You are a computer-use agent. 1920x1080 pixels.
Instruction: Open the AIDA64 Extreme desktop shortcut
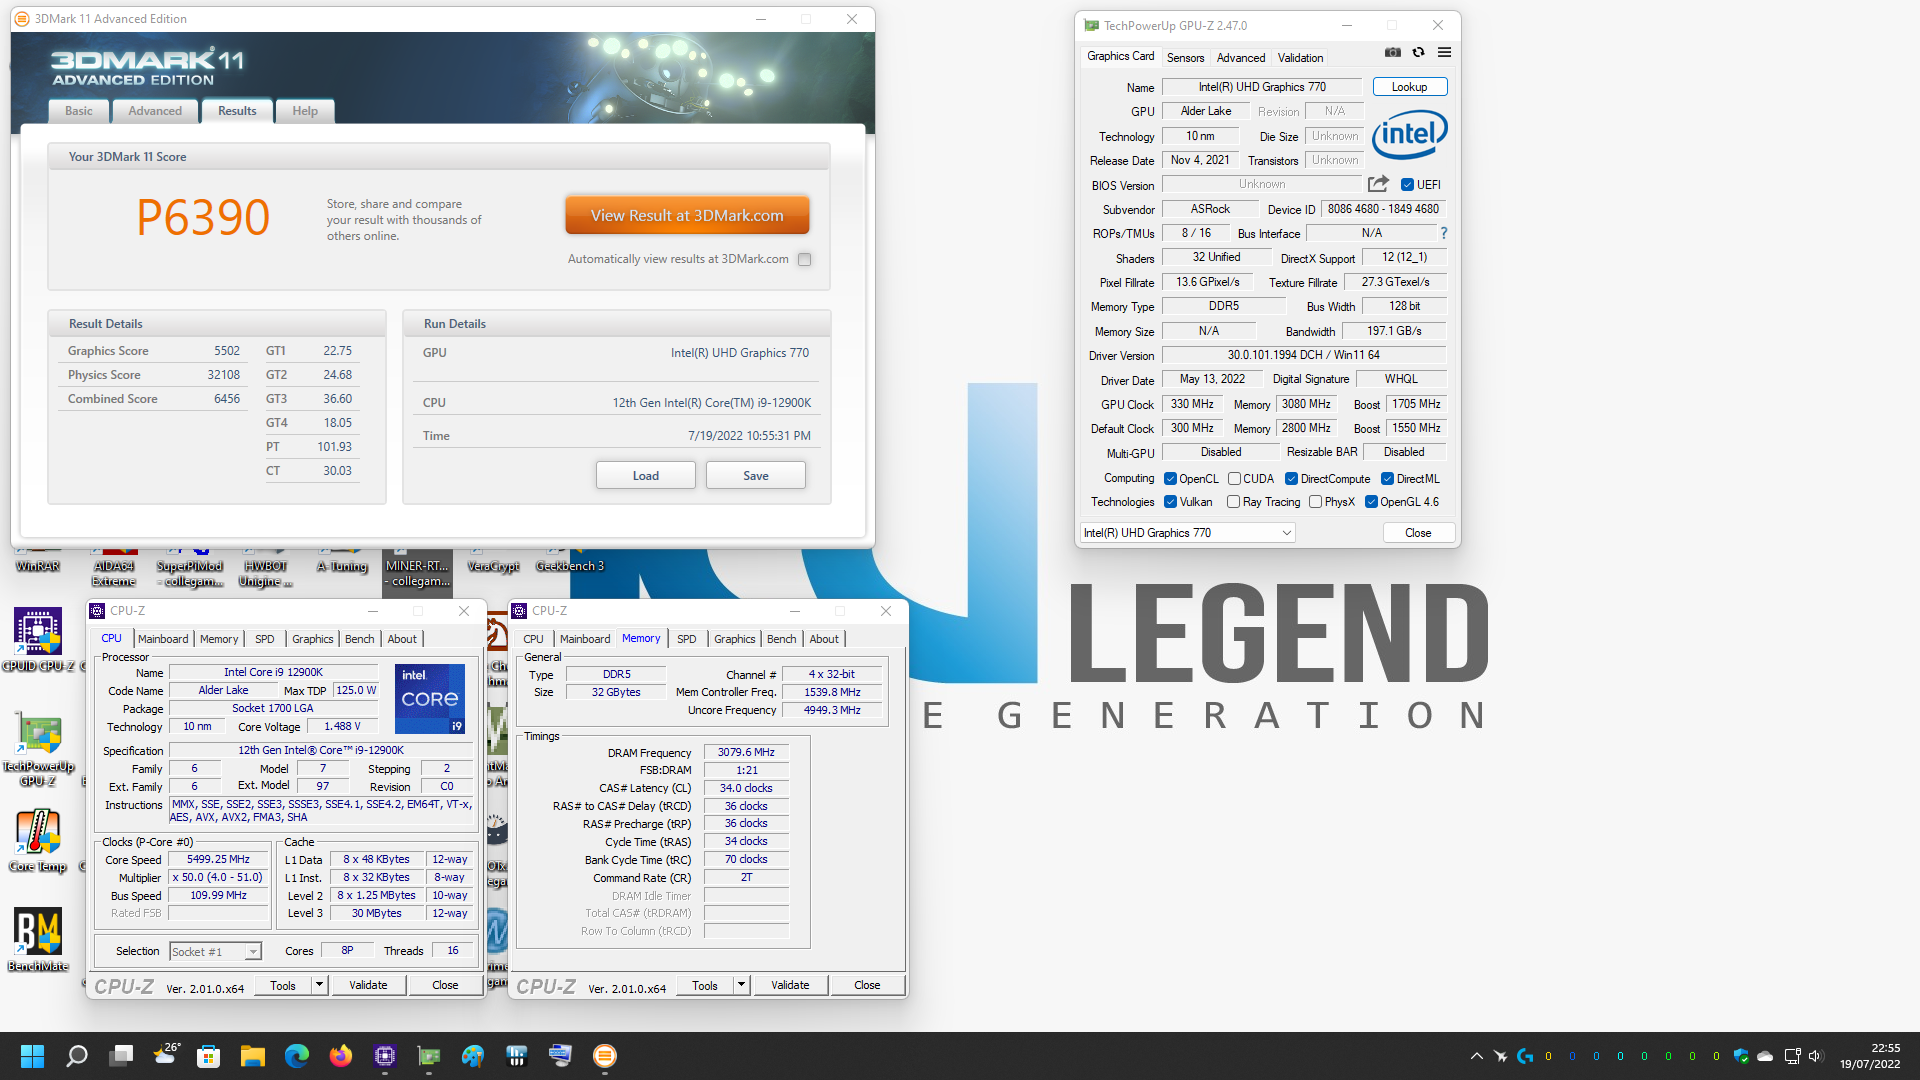coord(114,568)
